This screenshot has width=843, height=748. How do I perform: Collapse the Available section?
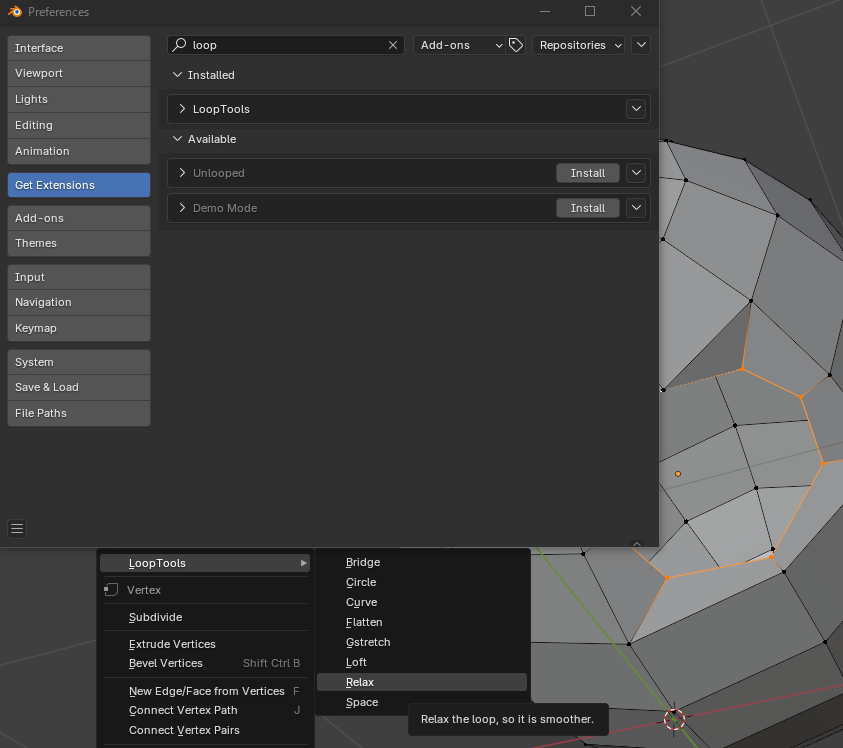click(177, 139)
